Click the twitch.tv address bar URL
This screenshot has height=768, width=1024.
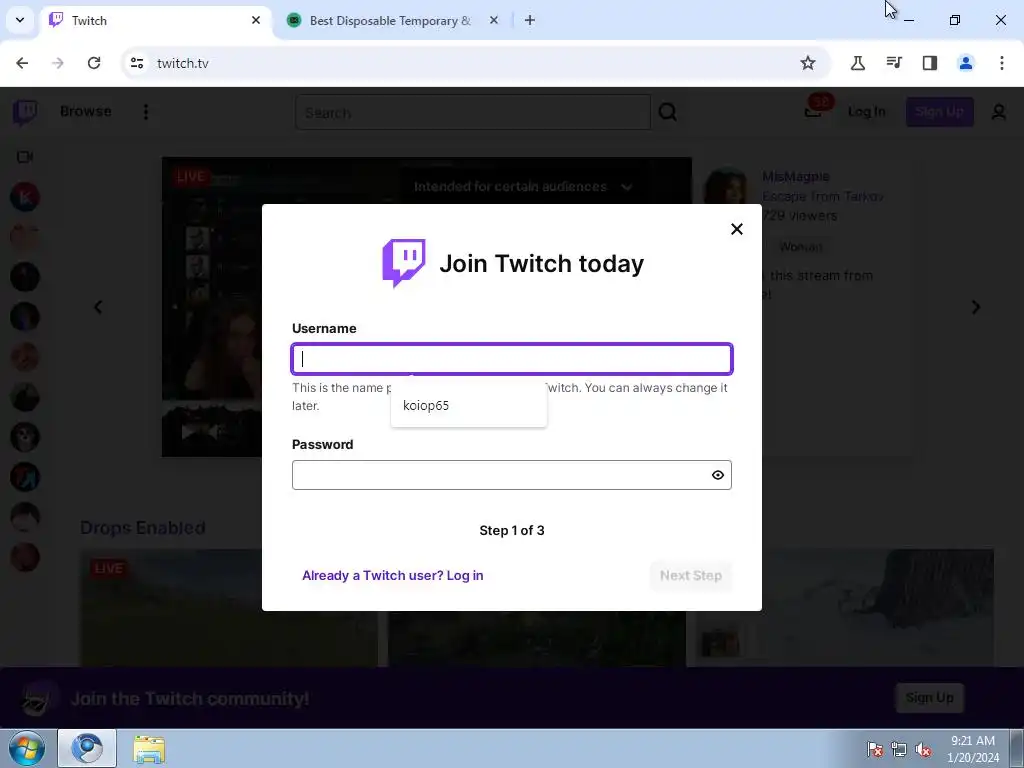(x=183, y=63)
